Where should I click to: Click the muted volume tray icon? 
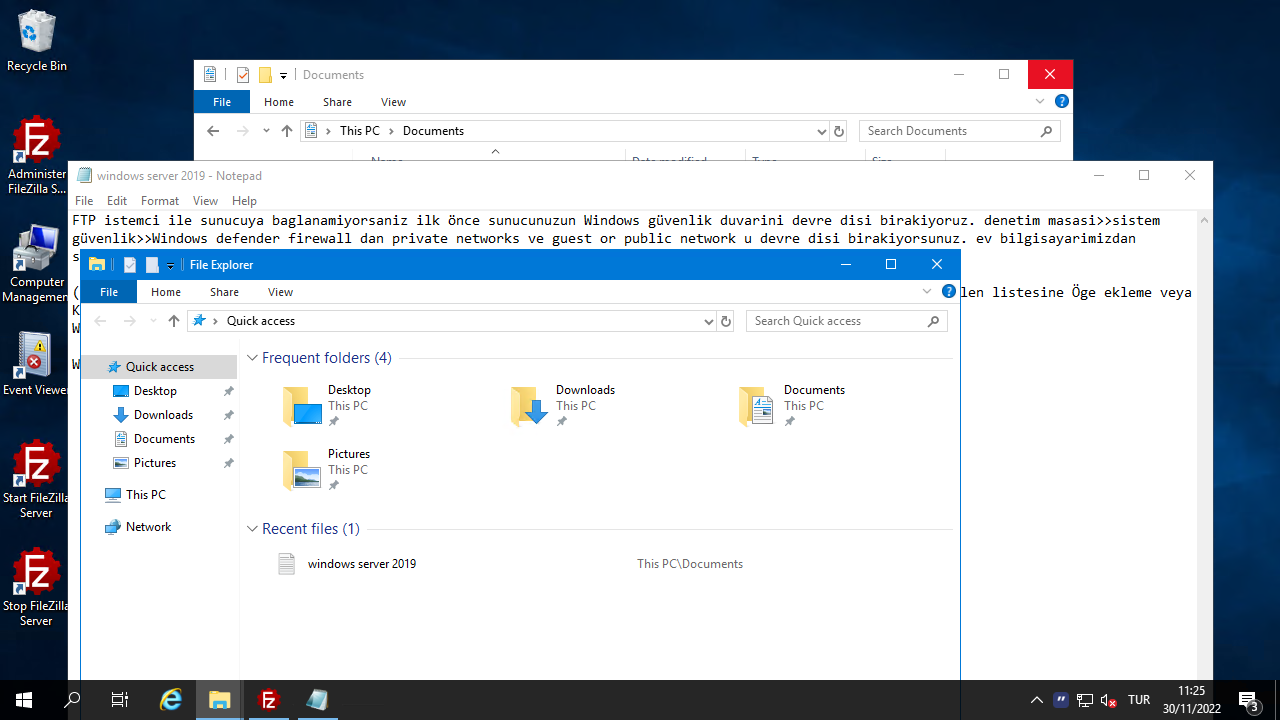coord(1109,700)
